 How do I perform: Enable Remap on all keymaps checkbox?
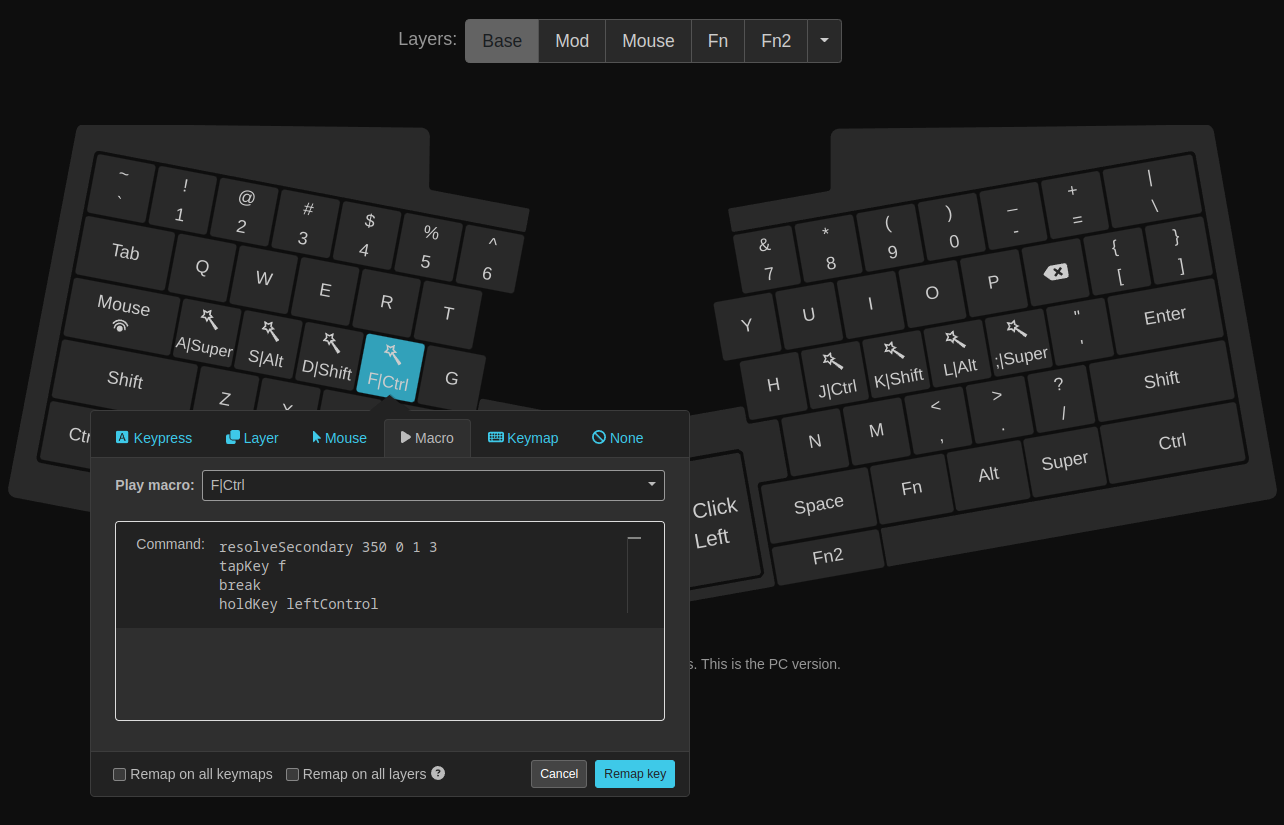tap(120, 774)
